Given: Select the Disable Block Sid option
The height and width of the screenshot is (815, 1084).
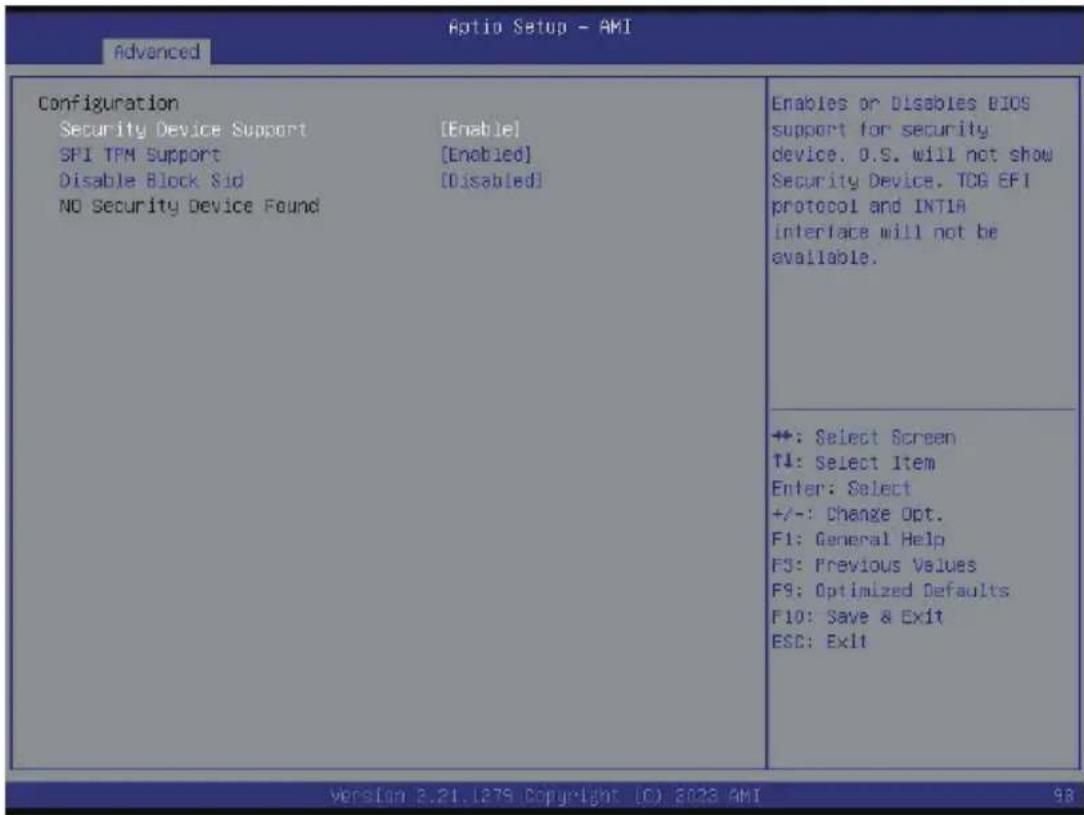Looking at the screenshot, I should click(x=151, y=181).
